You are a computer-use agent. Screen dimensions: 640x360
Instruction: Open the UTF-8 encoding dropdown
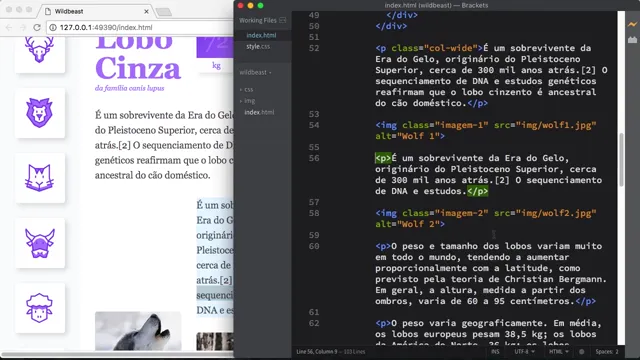[524, 351]
